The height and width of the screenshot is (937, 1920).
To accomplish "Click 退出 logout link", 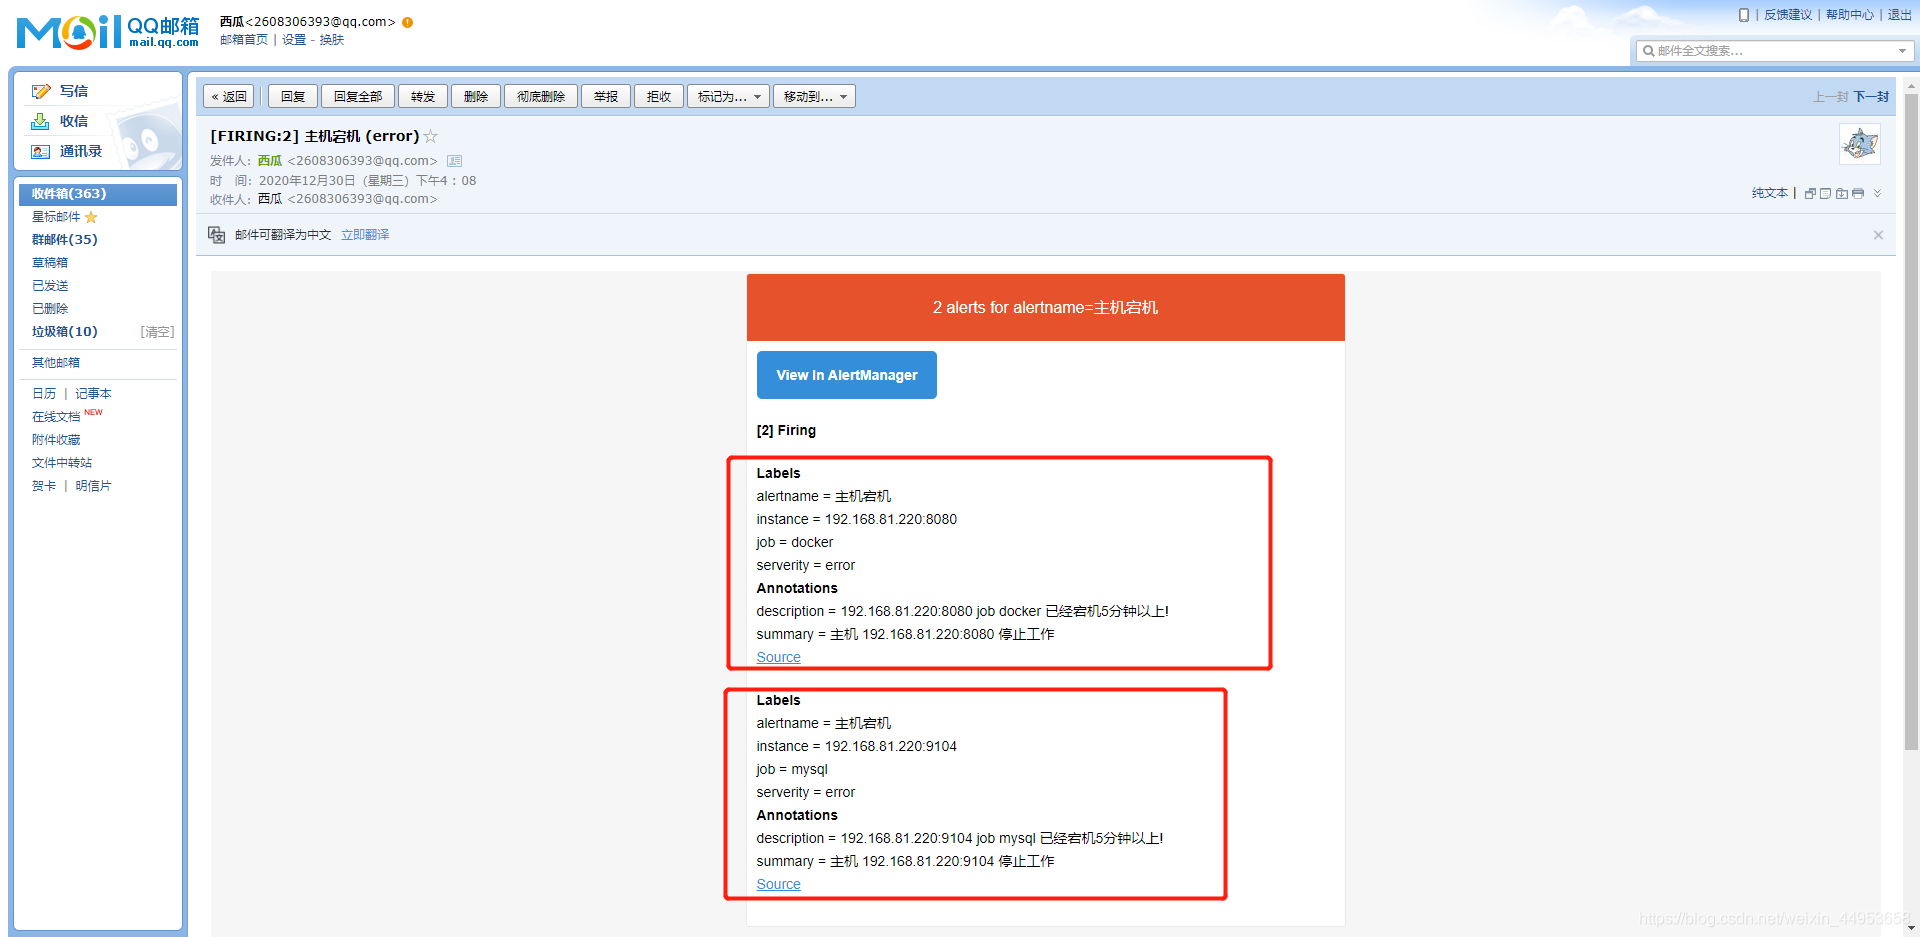I will [1900, 15].
